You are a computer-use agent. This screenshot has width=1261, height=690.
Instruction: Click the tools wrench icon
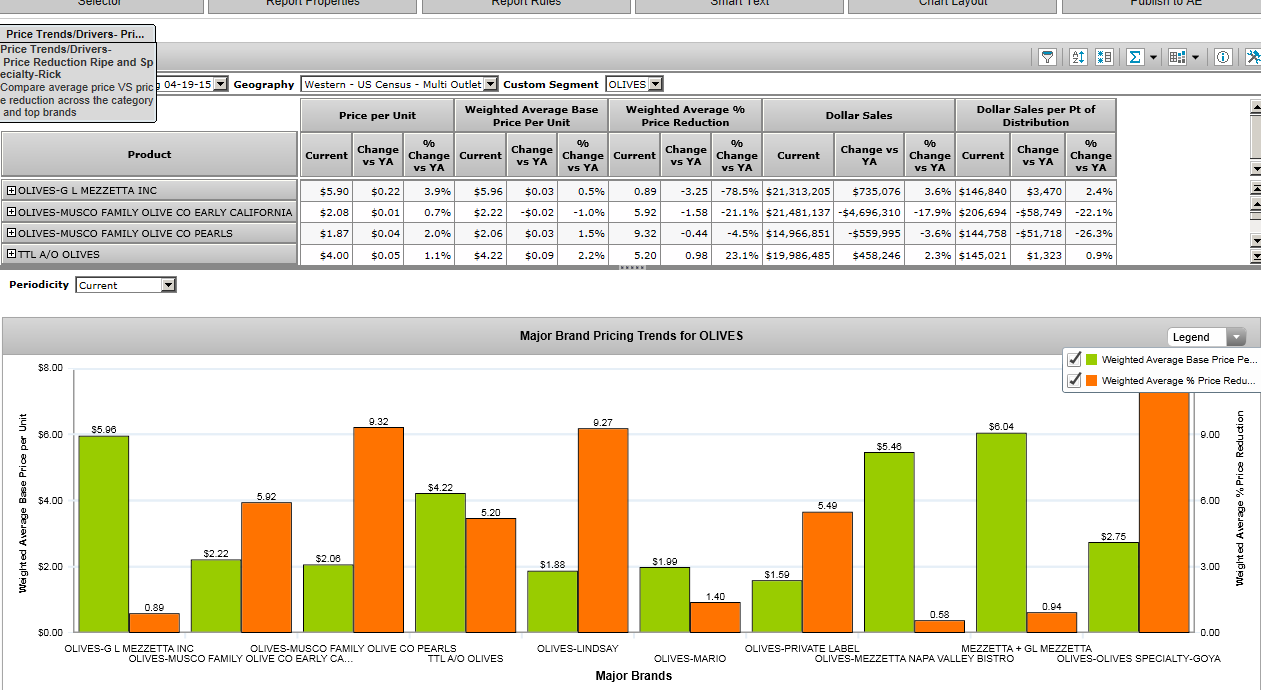click(x=1253, y=57)
